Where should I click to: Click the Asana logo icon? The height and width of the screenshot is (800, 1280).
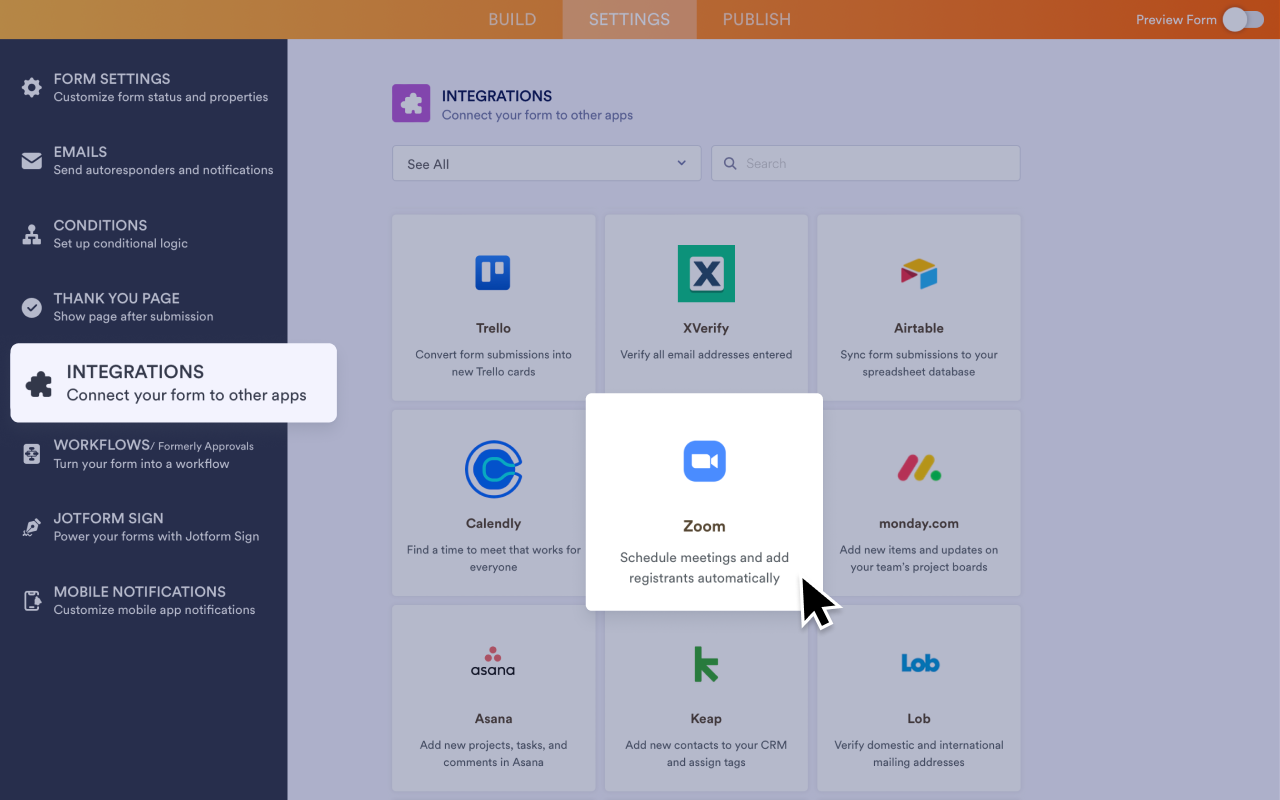point(493,663)
